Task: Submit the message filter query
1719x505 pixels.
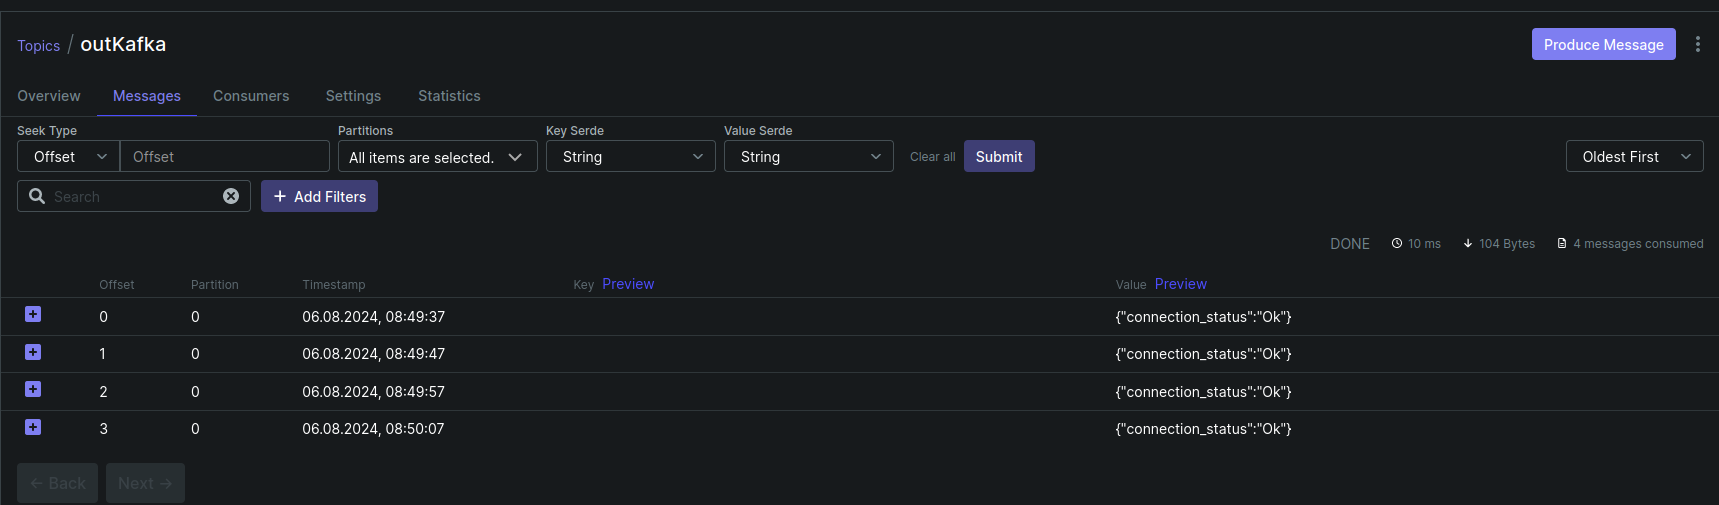Action: (998, 157)
